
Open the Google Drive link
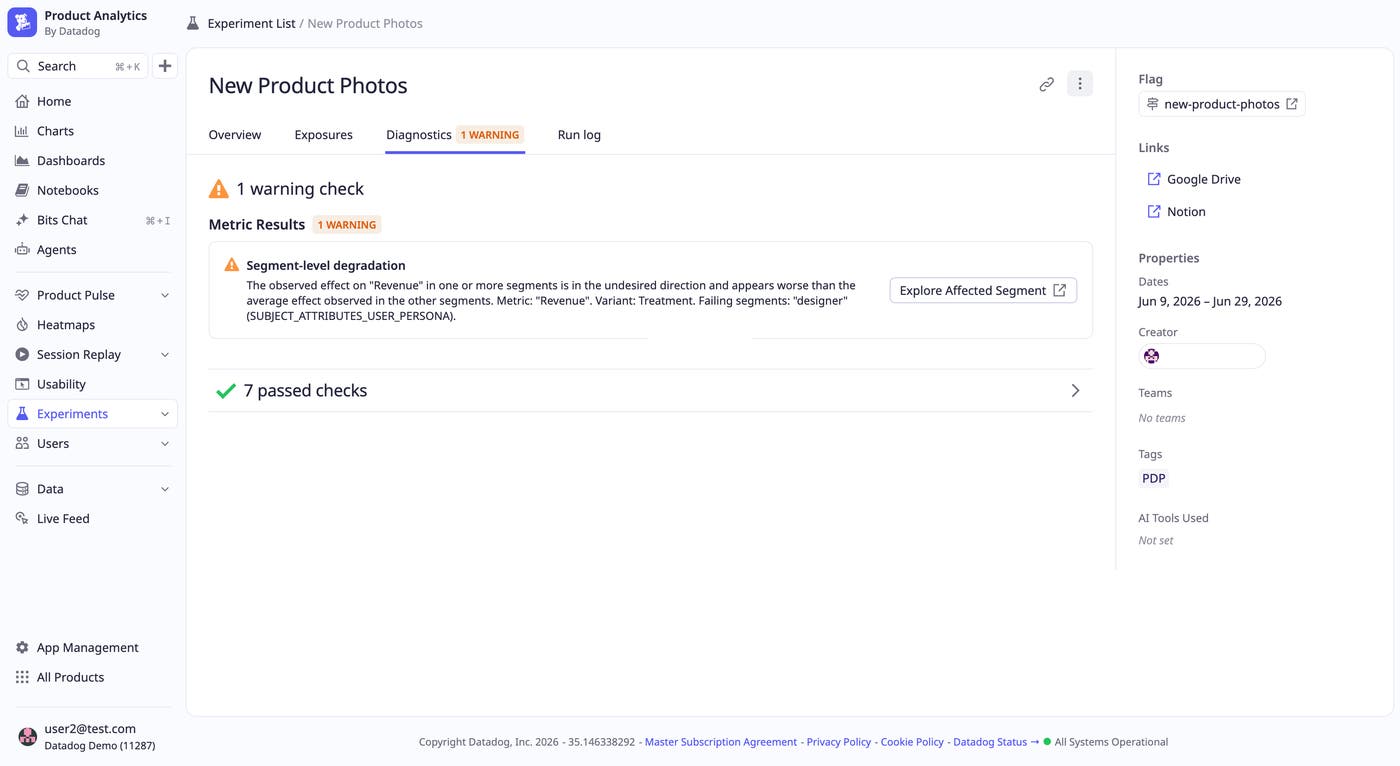1194,179
